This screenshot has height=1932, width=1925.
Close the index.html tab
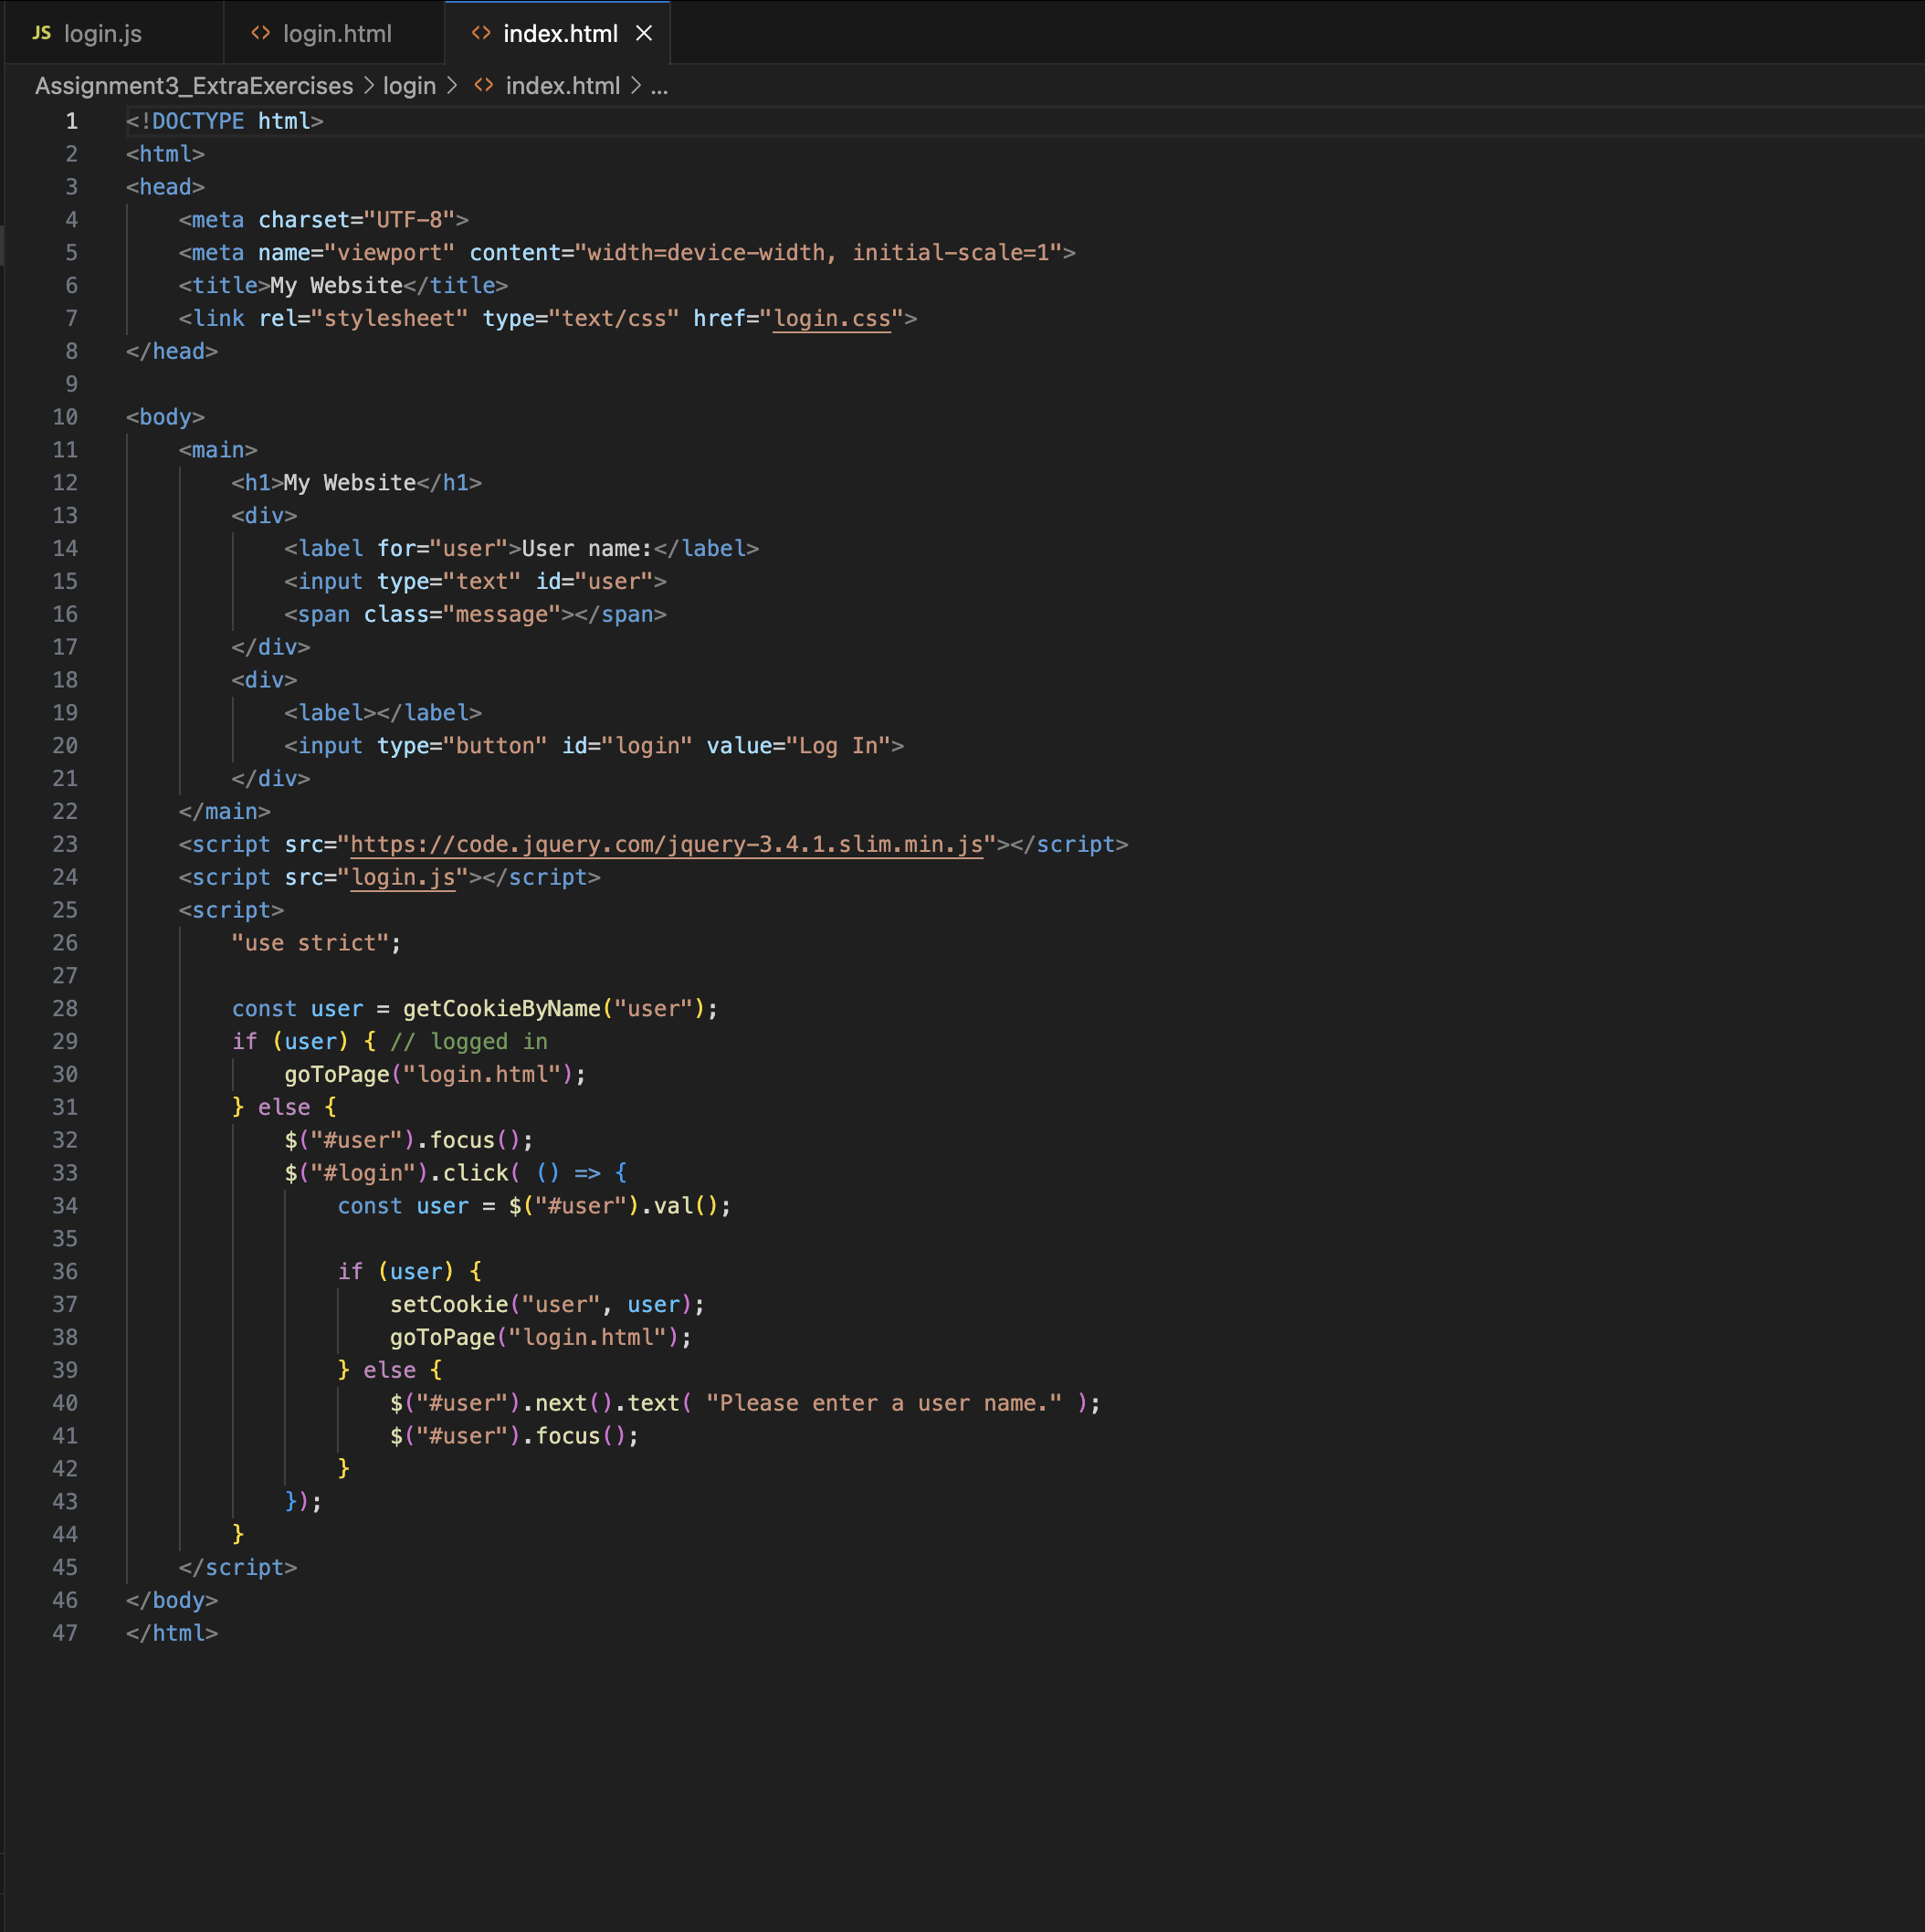tap(644, 33)
